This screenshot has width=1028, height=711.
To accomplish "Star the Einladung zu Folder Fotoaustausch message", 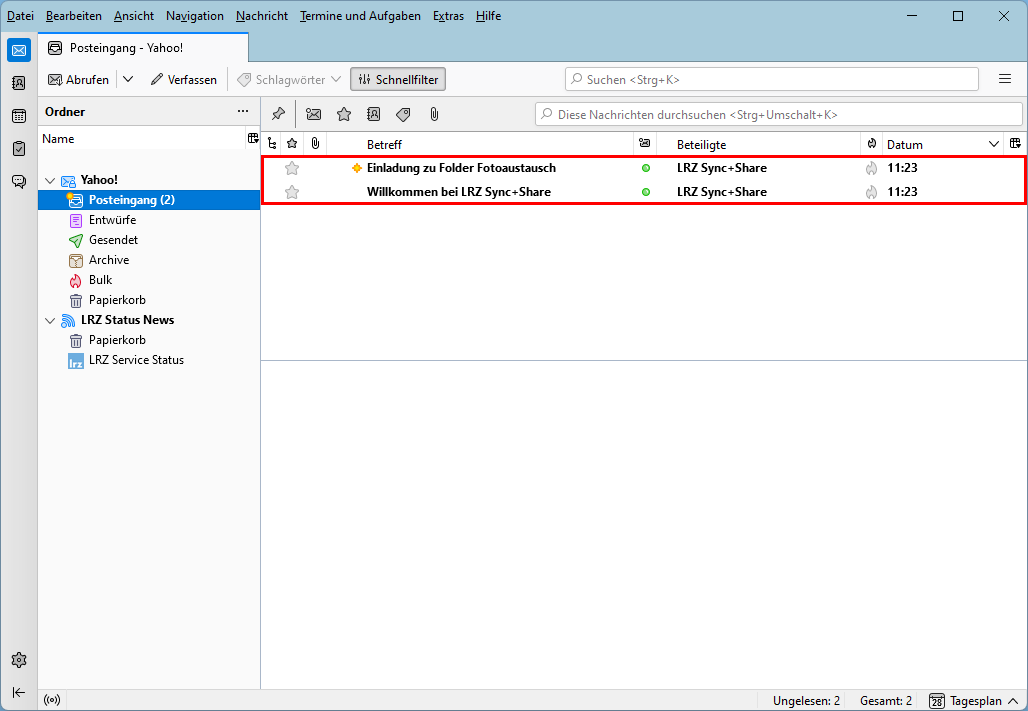I will pyautogui.click(x=292, y=168).
